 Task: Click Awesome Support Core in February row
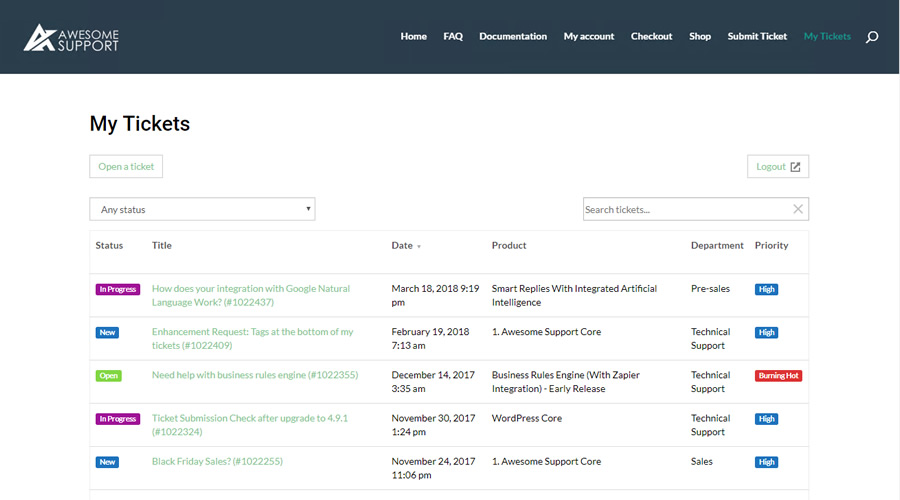[x=546, y=332]
